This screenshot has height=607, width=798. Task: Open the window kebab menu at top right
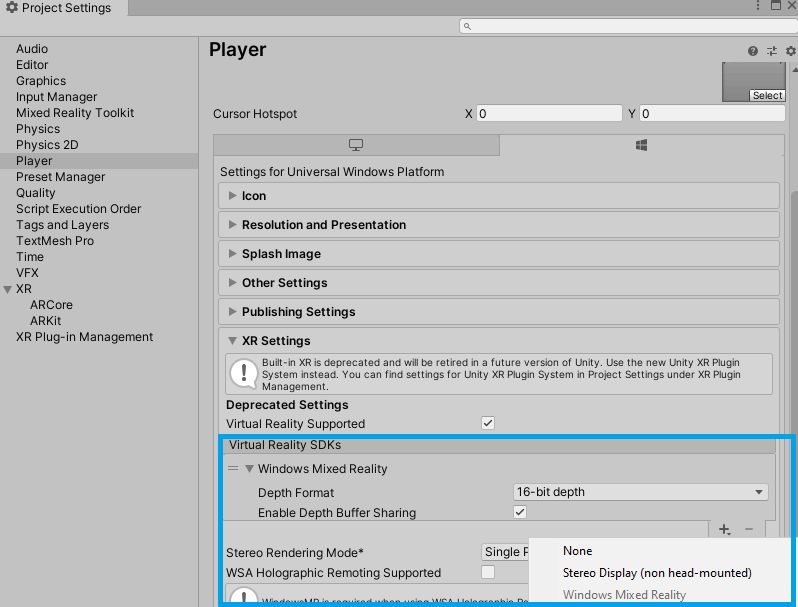click(758, 6)
